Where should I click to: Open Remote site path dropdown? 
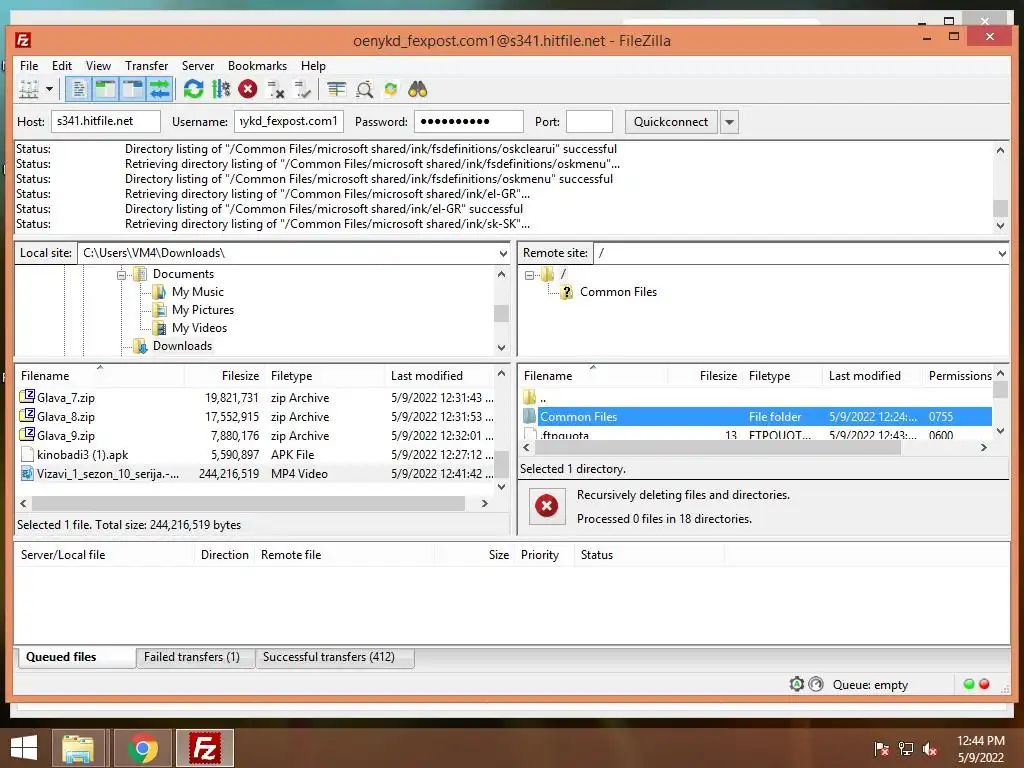click(1002, 253)
